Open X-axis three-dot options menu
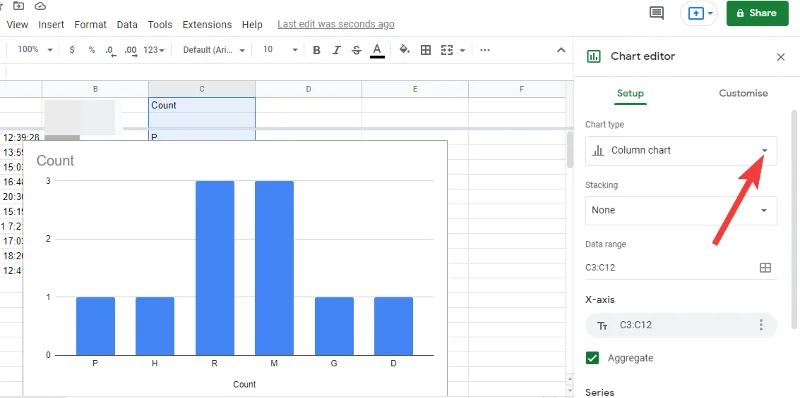 761,325
